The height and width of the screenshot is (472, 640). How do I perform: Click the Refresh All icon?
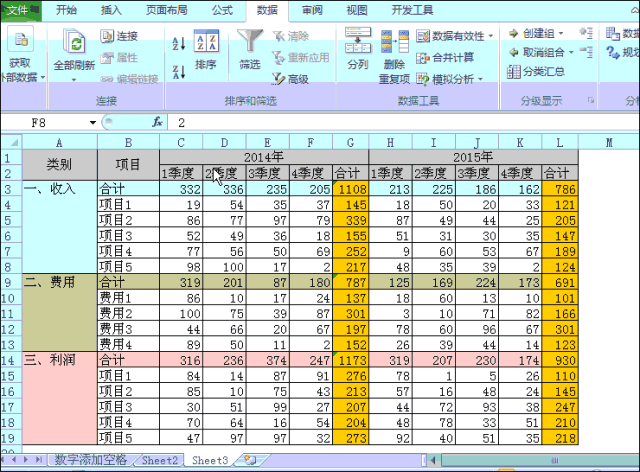[x=75, y=41]
